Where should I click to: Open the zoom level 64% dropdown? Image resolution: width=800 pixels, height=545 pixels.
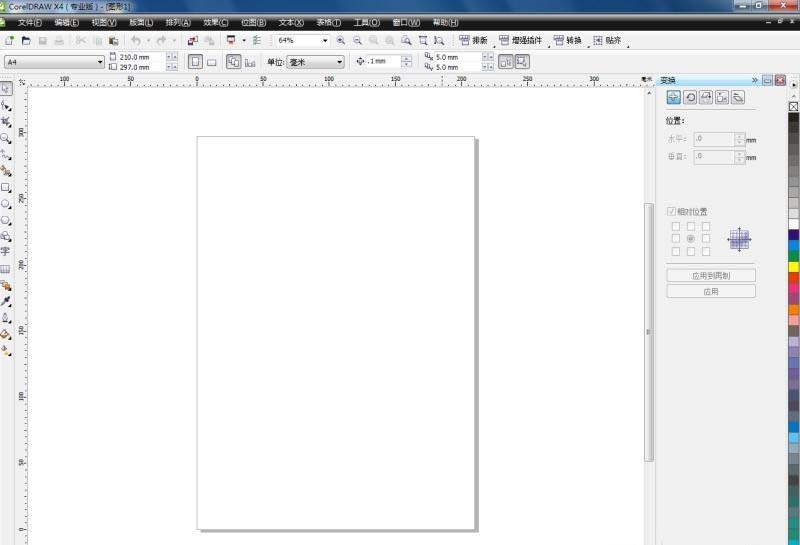(325, 41)
